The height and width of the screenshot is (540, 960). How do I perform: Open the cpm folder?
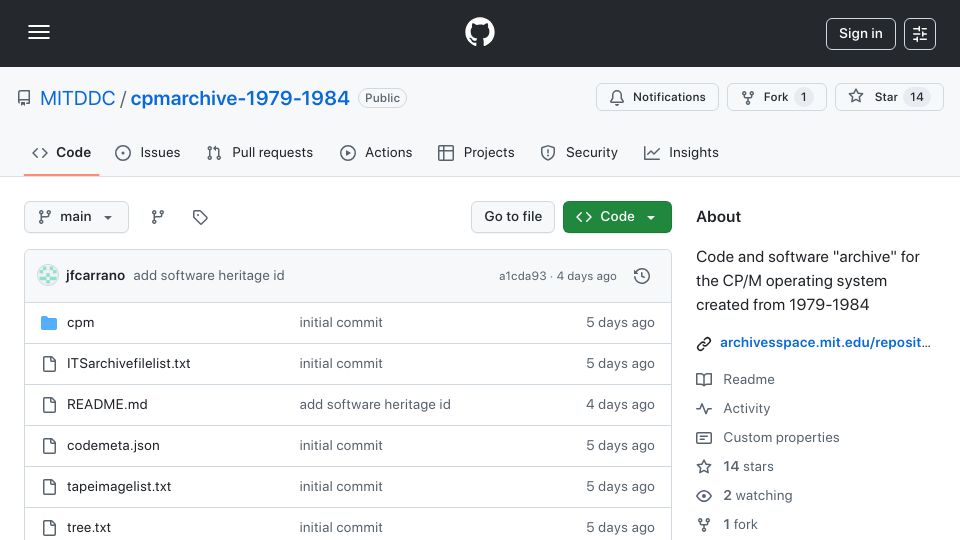(x=81, y=323)
